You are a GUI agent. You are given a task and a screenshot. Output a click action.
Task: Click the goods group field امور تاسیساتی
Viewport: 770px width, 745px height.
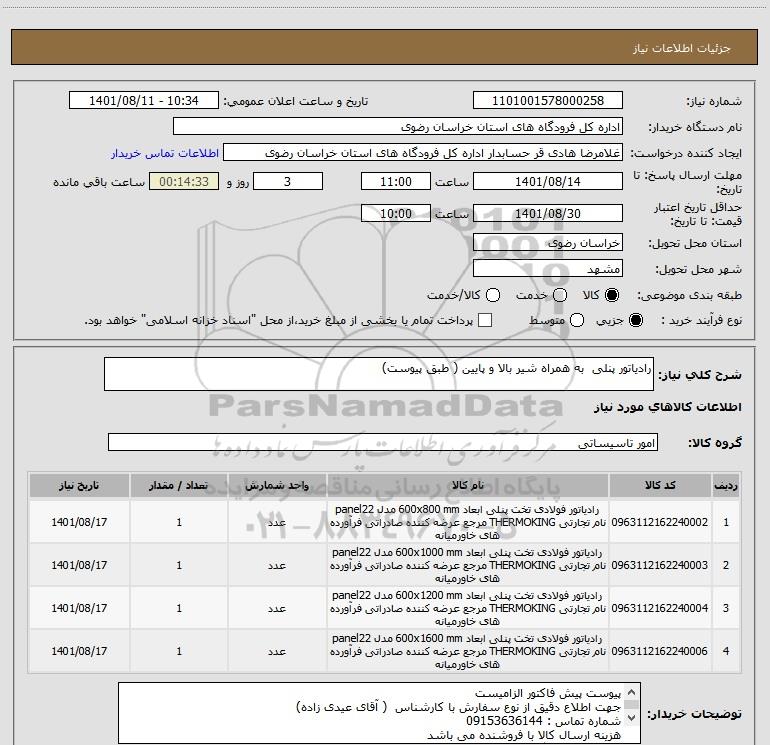383,442
